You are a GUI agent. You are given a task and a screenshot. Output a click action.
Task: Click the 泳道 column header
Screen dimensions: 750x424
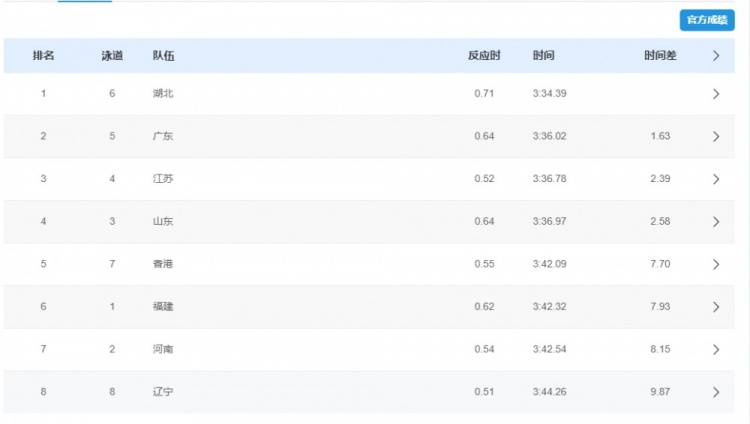[x=112, y=56]
